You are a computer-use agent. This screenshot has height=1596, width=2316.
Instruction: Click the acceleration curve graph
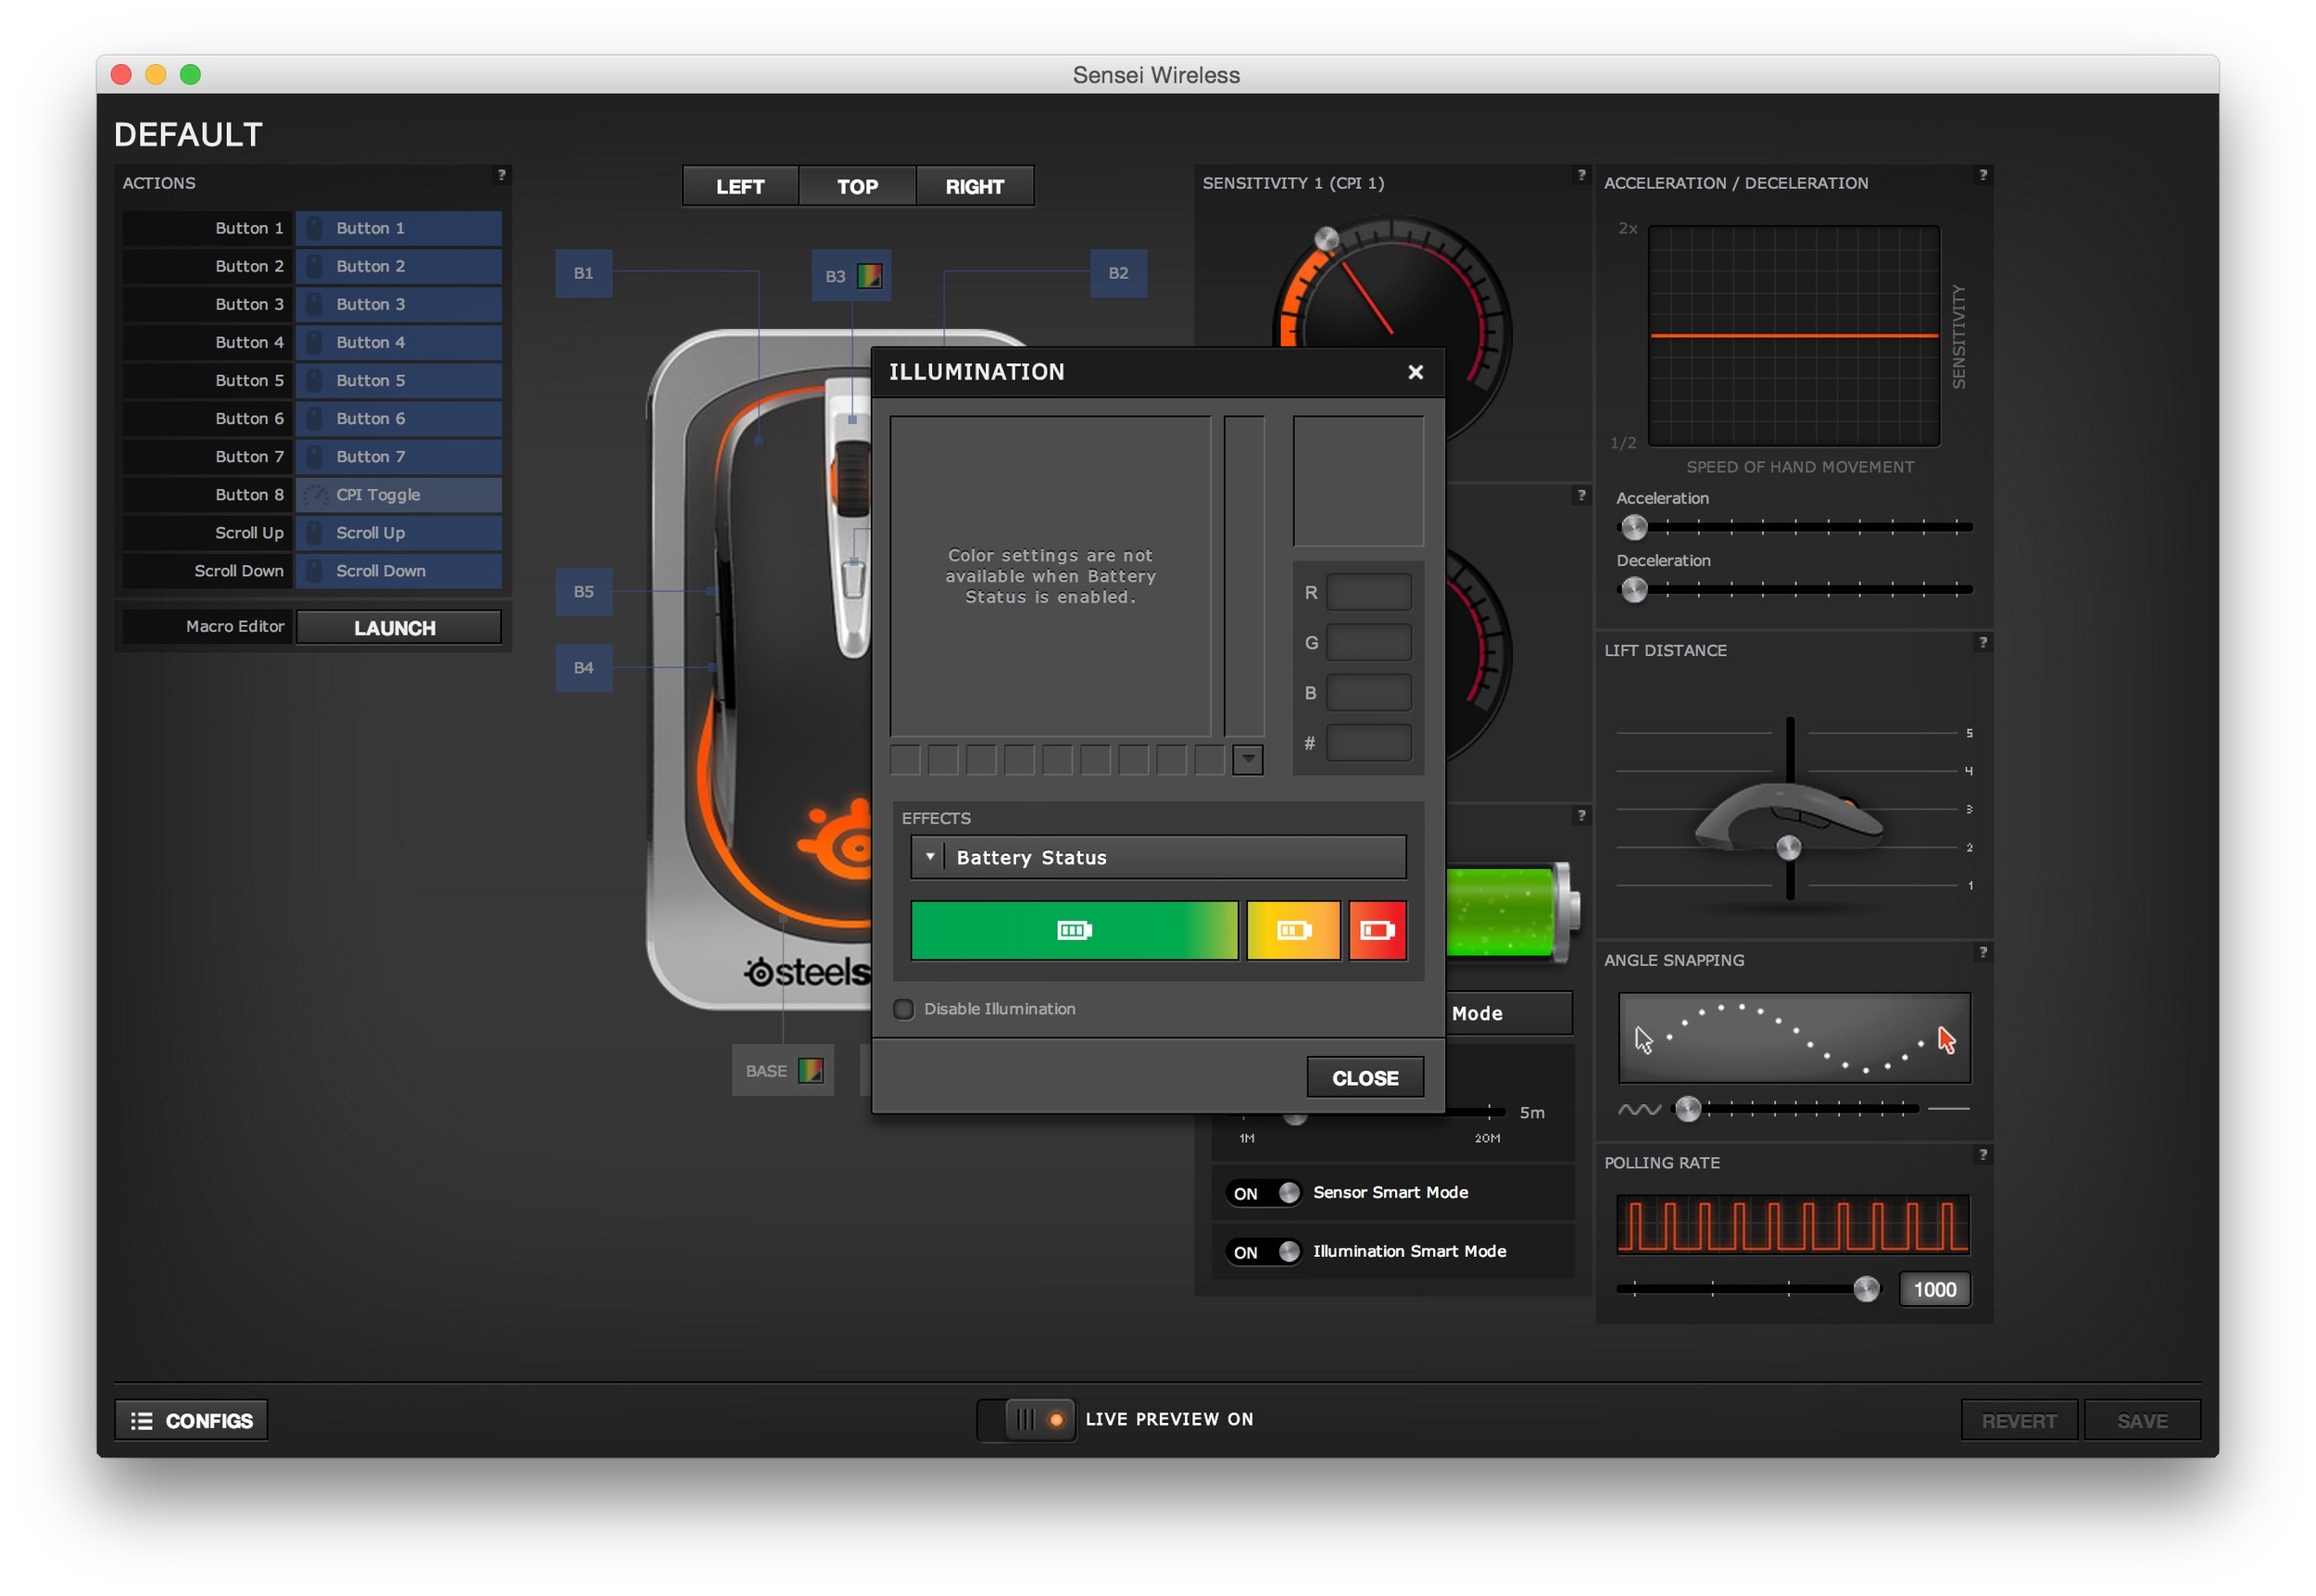point(1793,336)
